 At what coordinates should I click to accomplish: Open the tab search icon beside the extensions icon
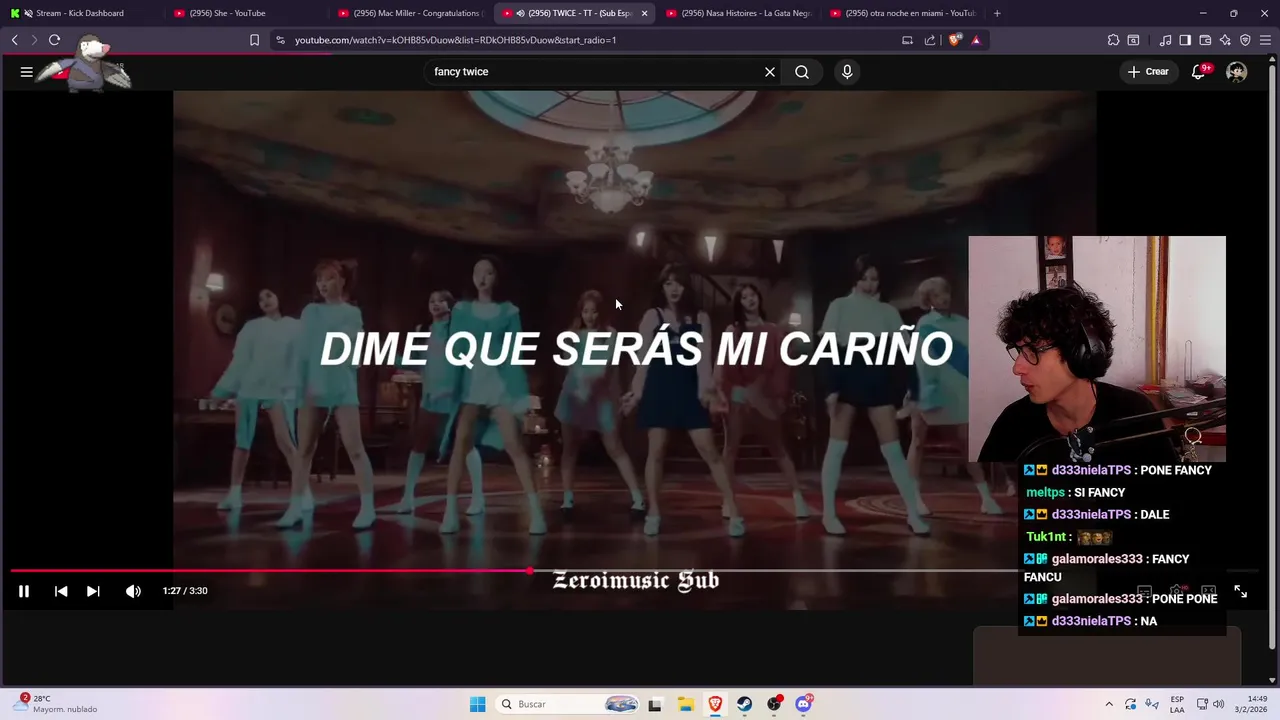pos(1133,40)
